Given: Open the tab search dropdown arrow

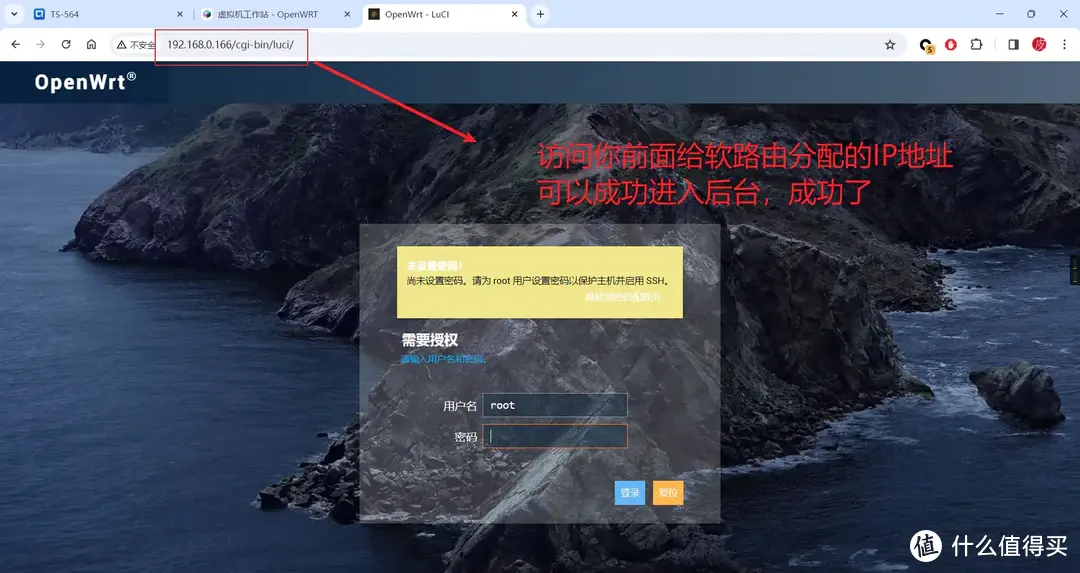Looking at the screenshot, I should coord(14,14).
